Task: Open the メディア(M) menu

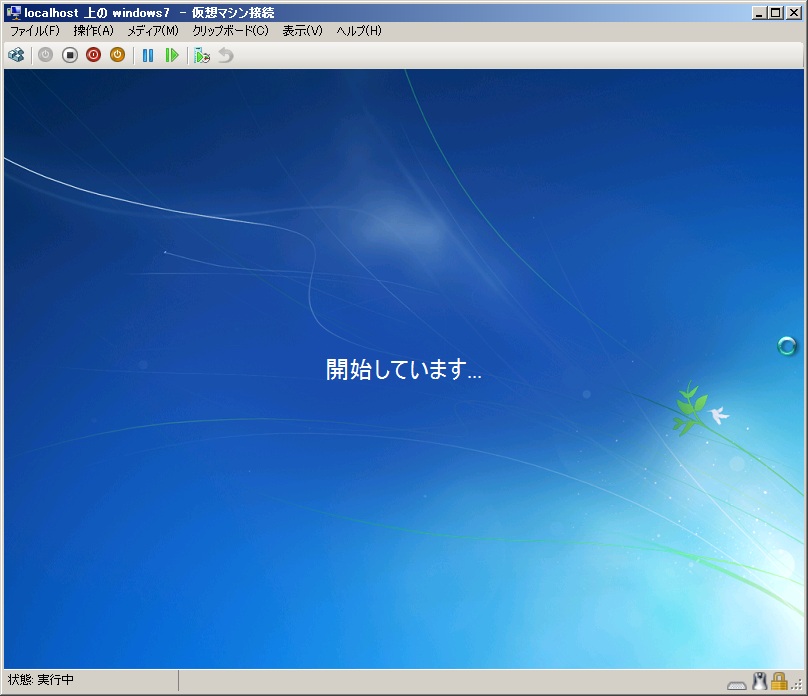Action: click(153, 31)
